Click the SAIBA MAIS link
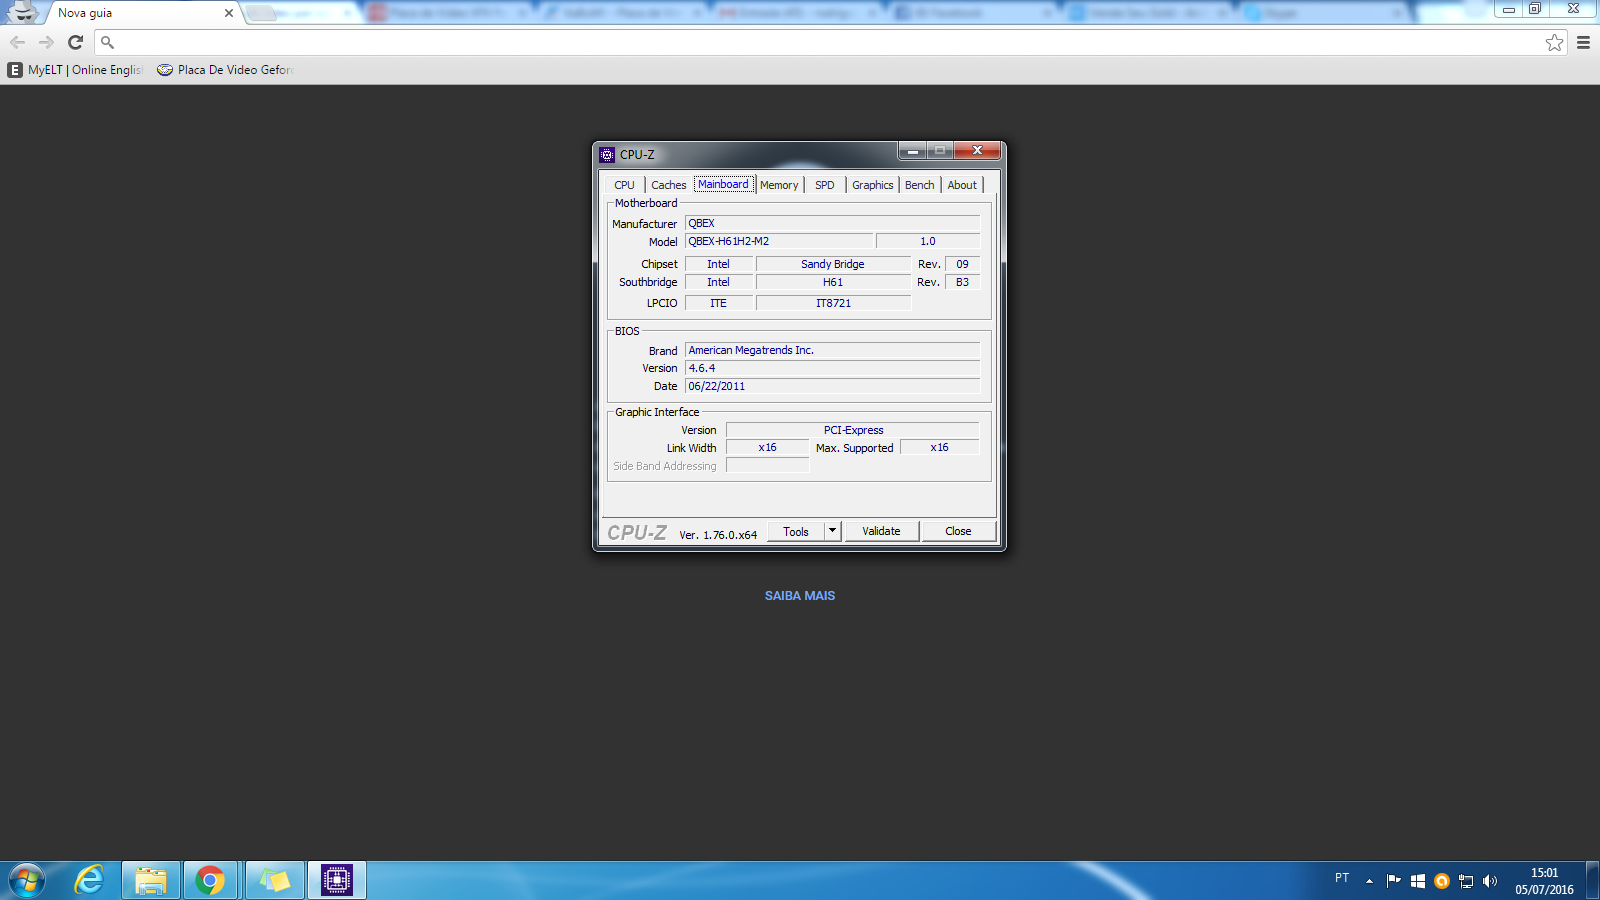The height and width of the screenshot is (900, 1600). pyautogui.click(x=800, y=596)
